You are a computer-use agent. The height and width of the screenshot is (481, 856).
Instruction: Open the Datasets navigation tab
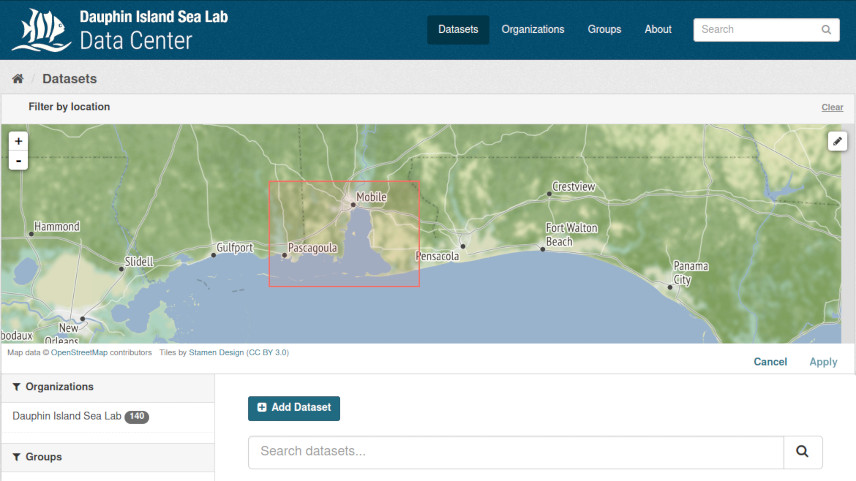[x=458, y=30]
